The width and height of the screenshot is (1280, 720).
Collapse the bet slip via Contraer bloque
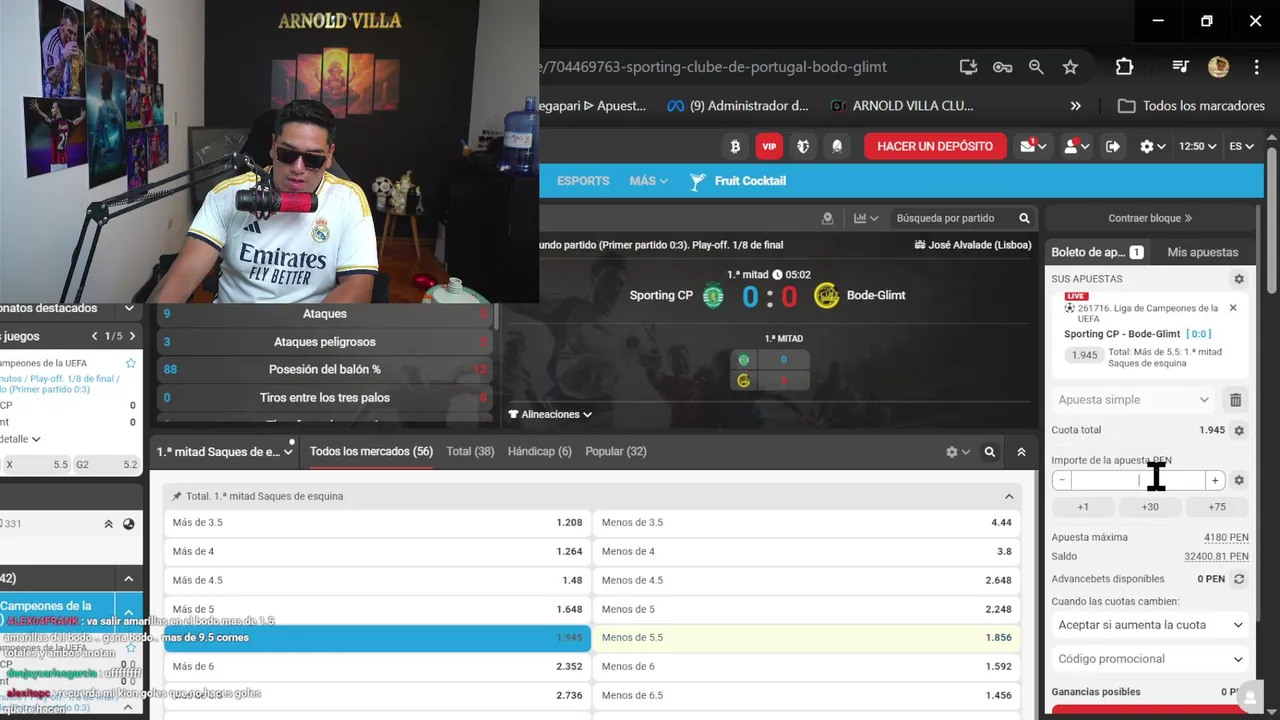1150,218
